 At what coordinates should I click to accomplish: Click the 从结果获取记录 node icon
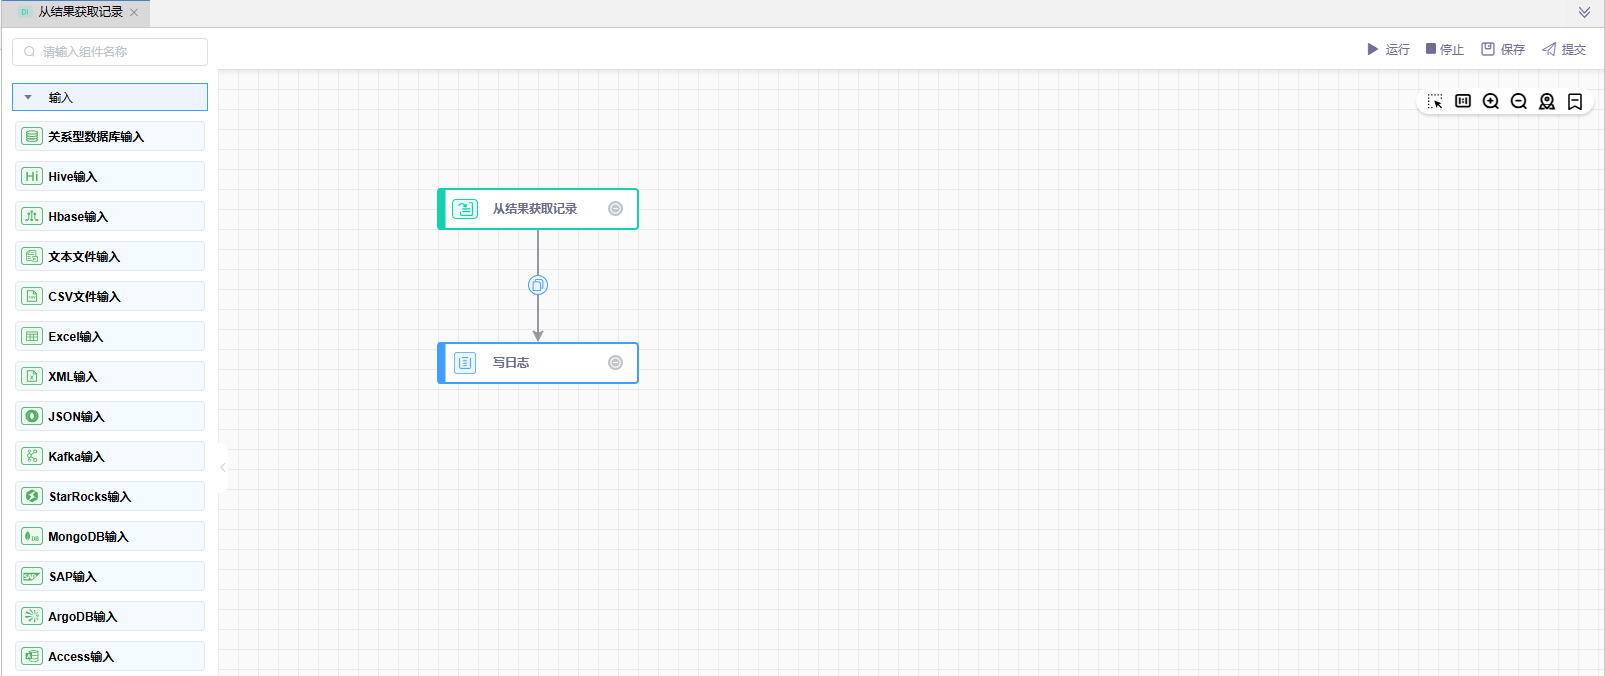(465, 209)
